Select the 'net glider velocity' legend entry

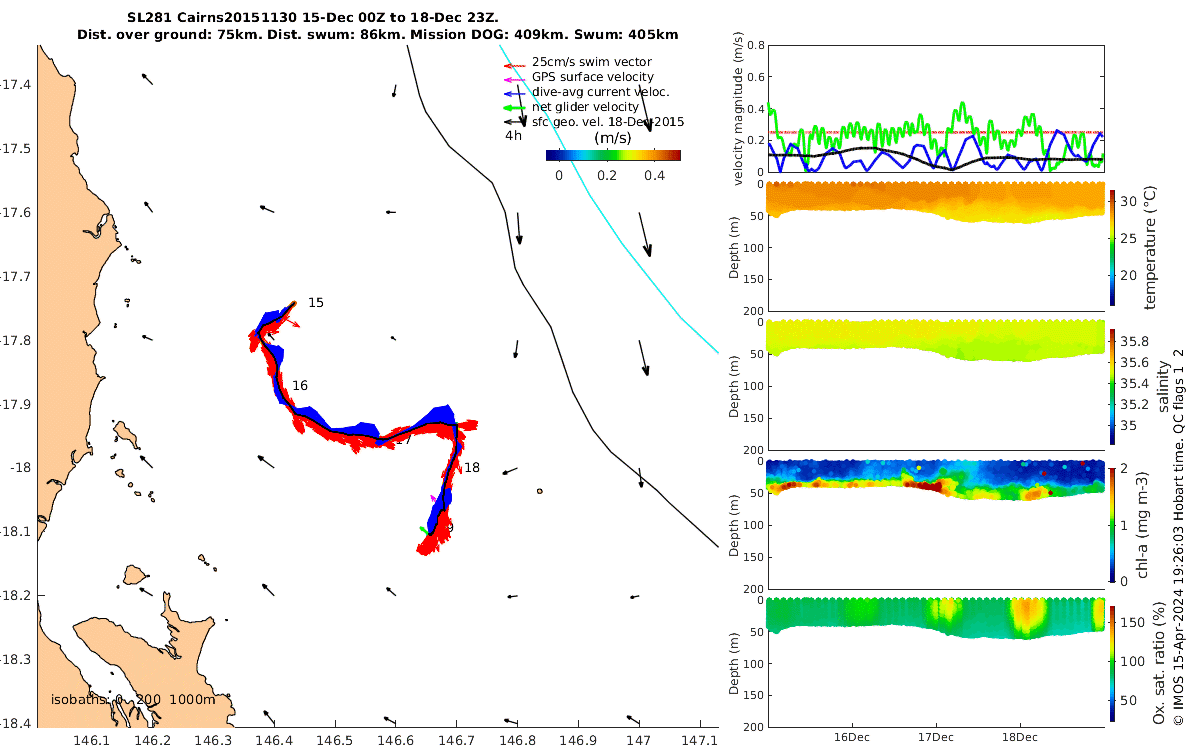pos(572,107)
